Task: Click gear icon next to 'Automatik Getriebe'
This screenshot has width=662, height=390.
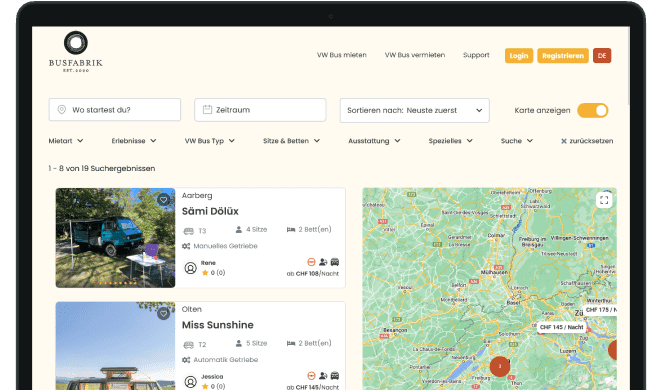Action: (186, 360)
